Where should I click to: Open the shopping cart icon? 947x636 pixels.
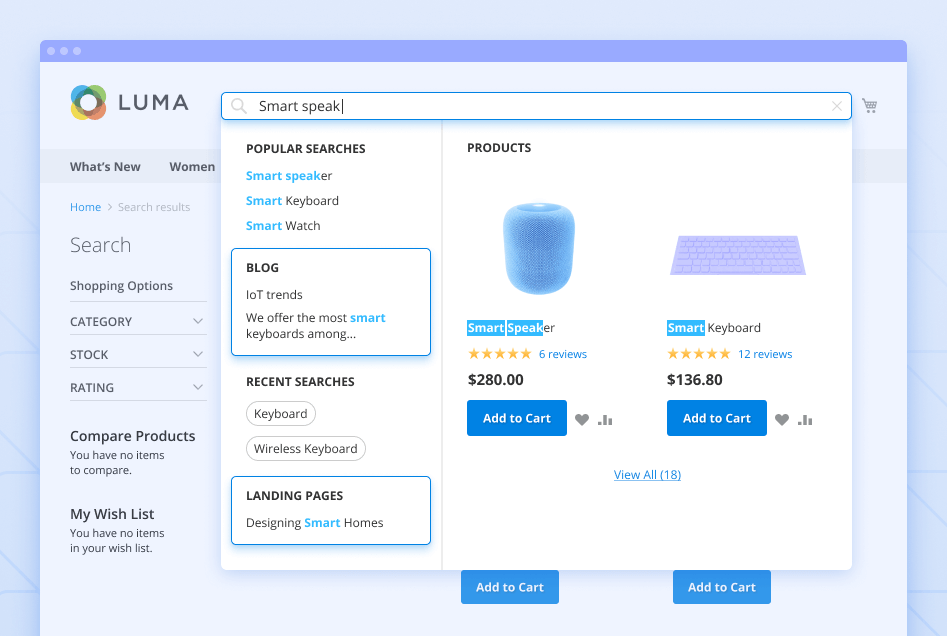pyautogui.click(x=870, y=106)
